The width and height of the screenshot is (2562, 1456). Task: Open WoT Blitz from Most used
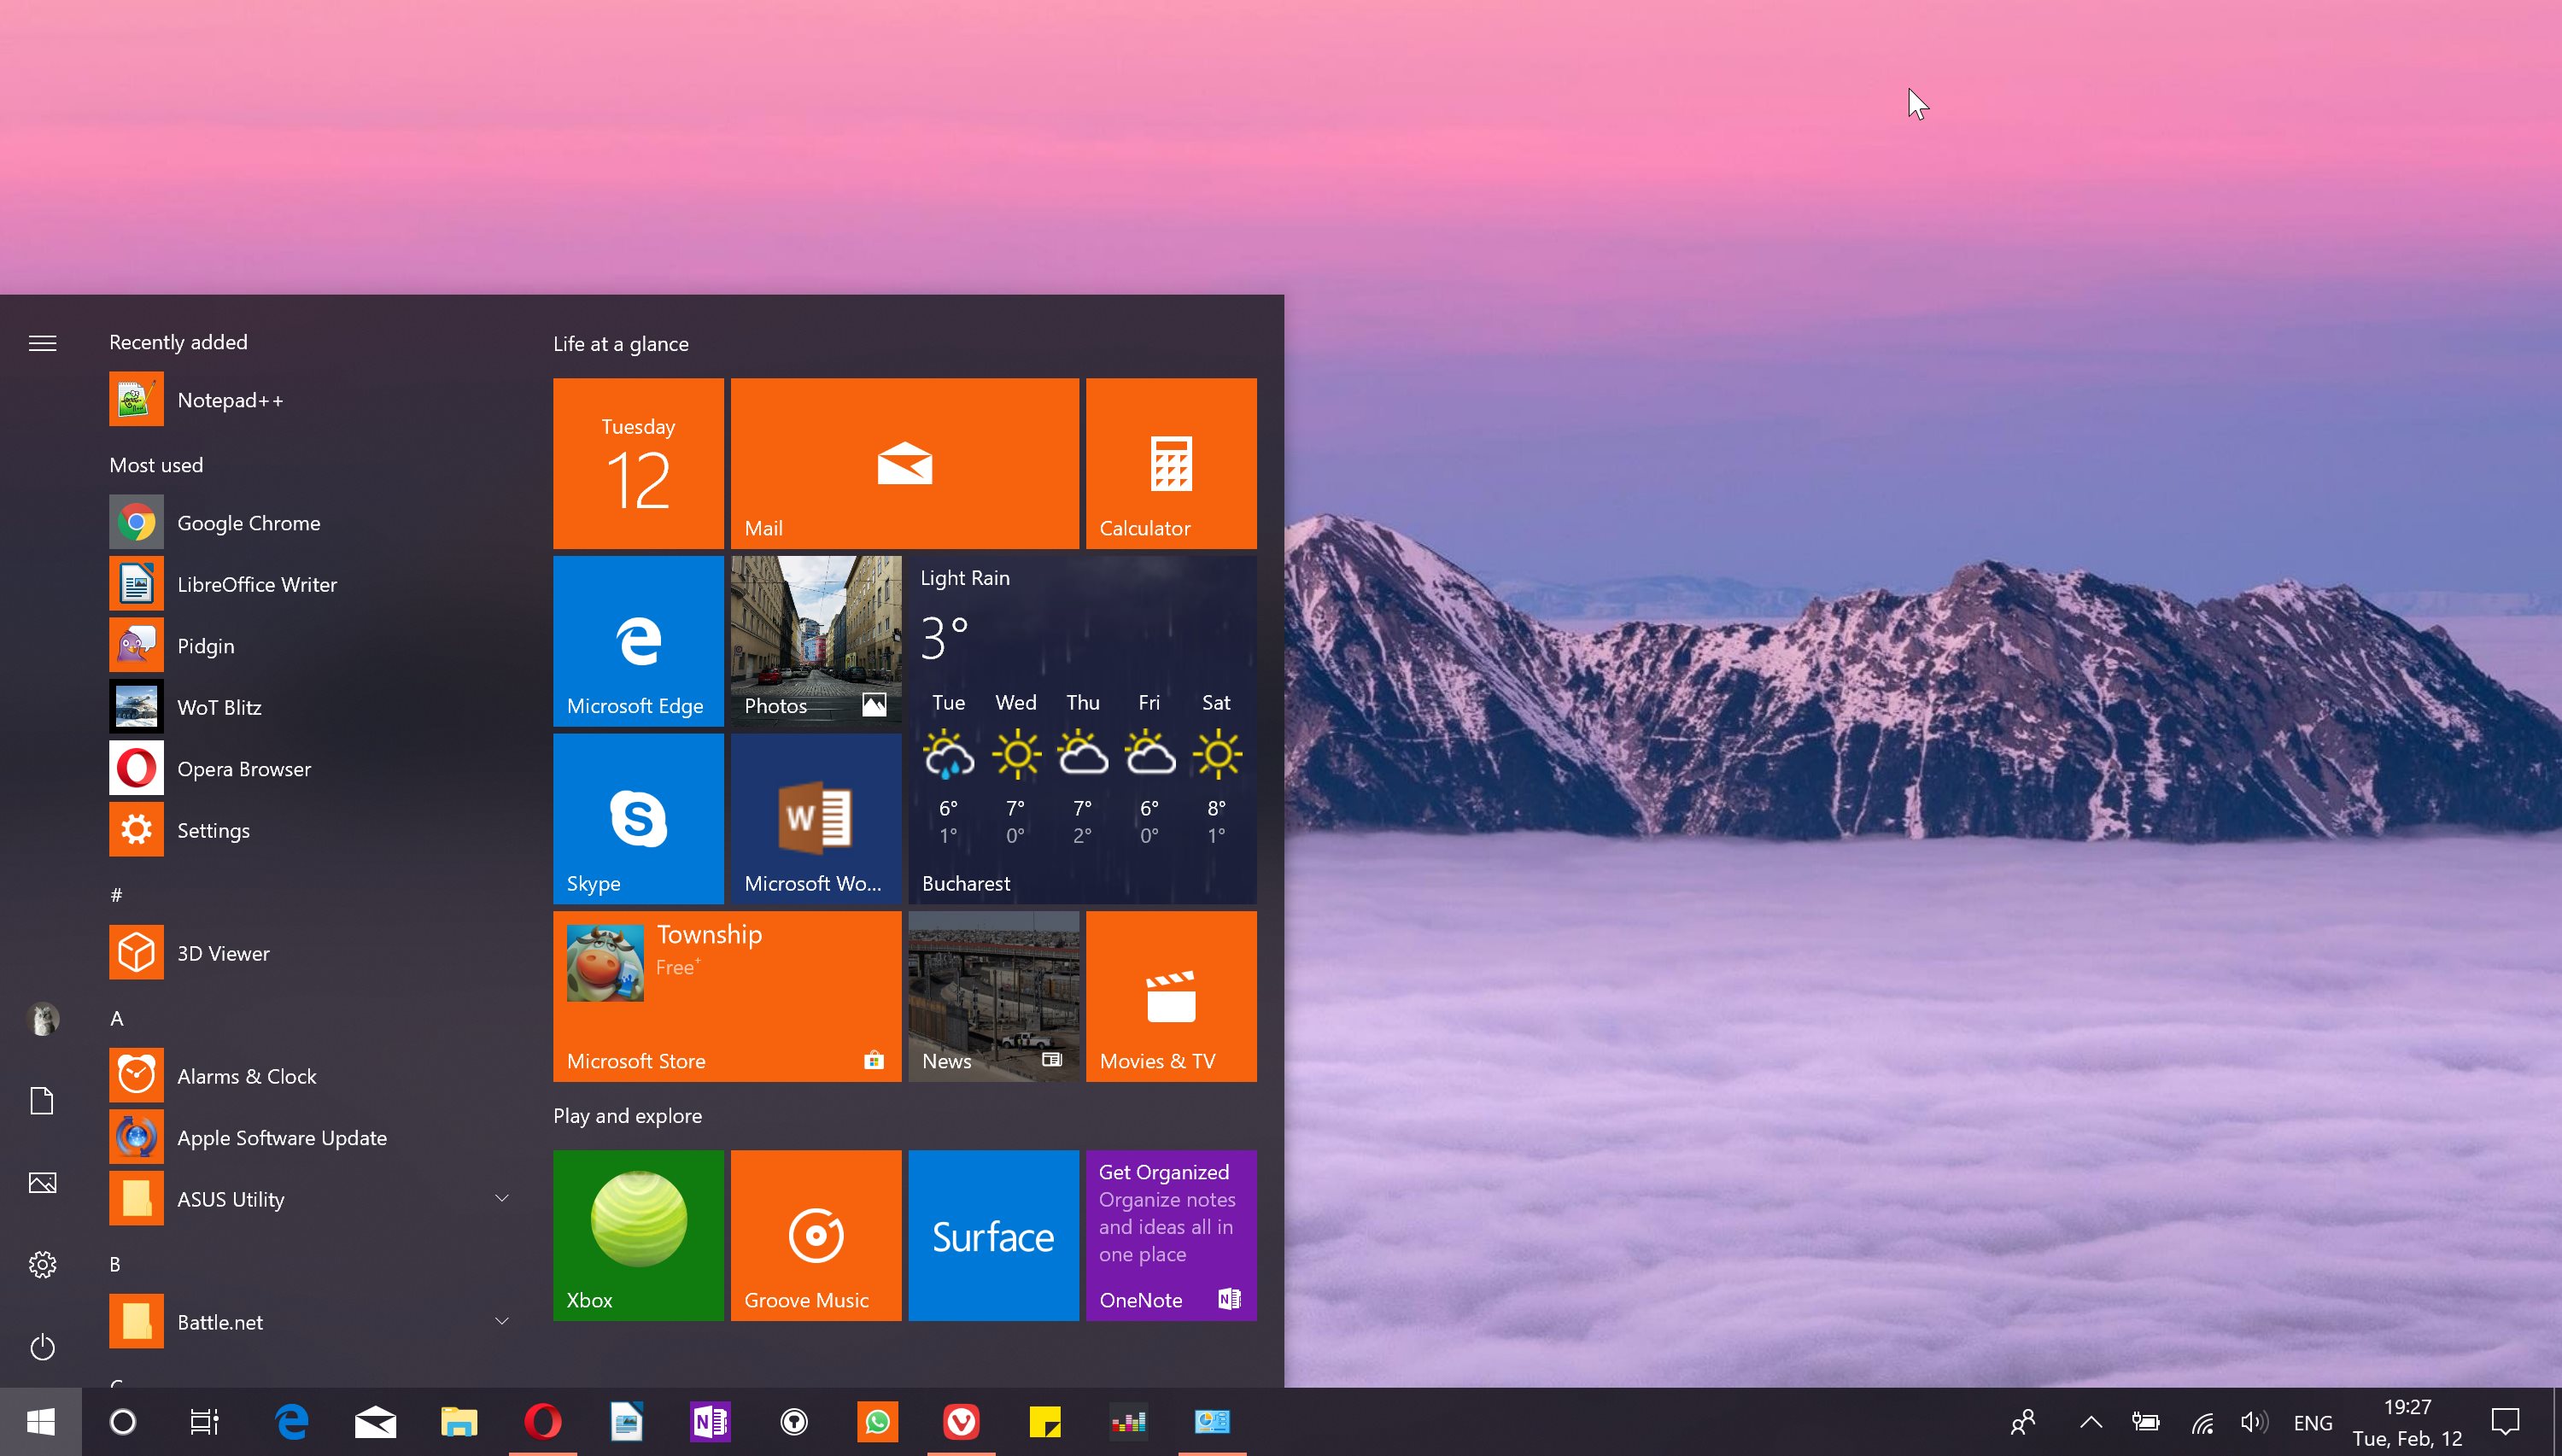[219, 706]
